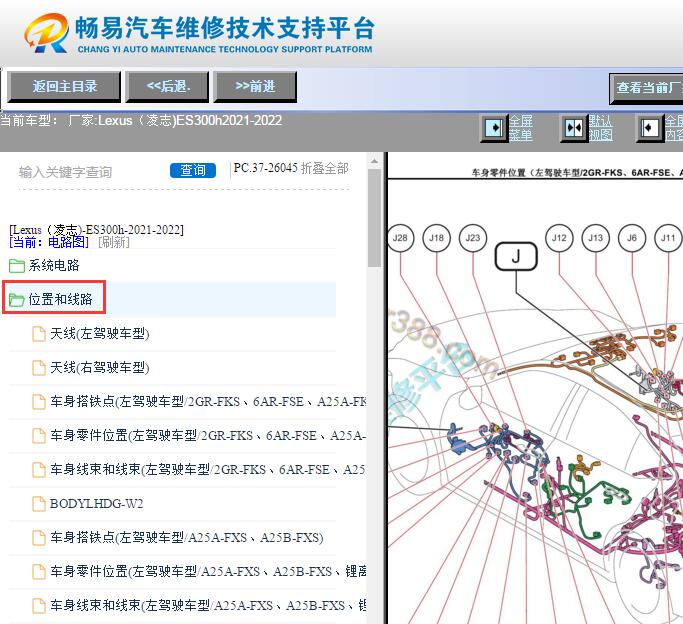
Task: Open 天线(左驾驶车型) document
Action: (100, 334)
